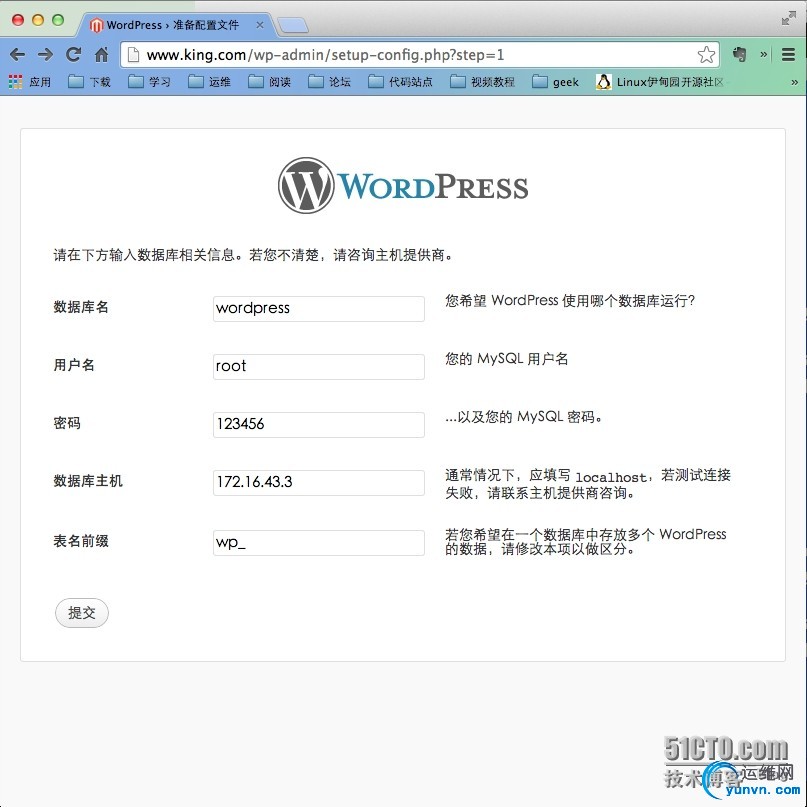Image resolution: width=807 pixels, height=807 pixels.
Task: Click the browser forward arrow
Action: 45,54
